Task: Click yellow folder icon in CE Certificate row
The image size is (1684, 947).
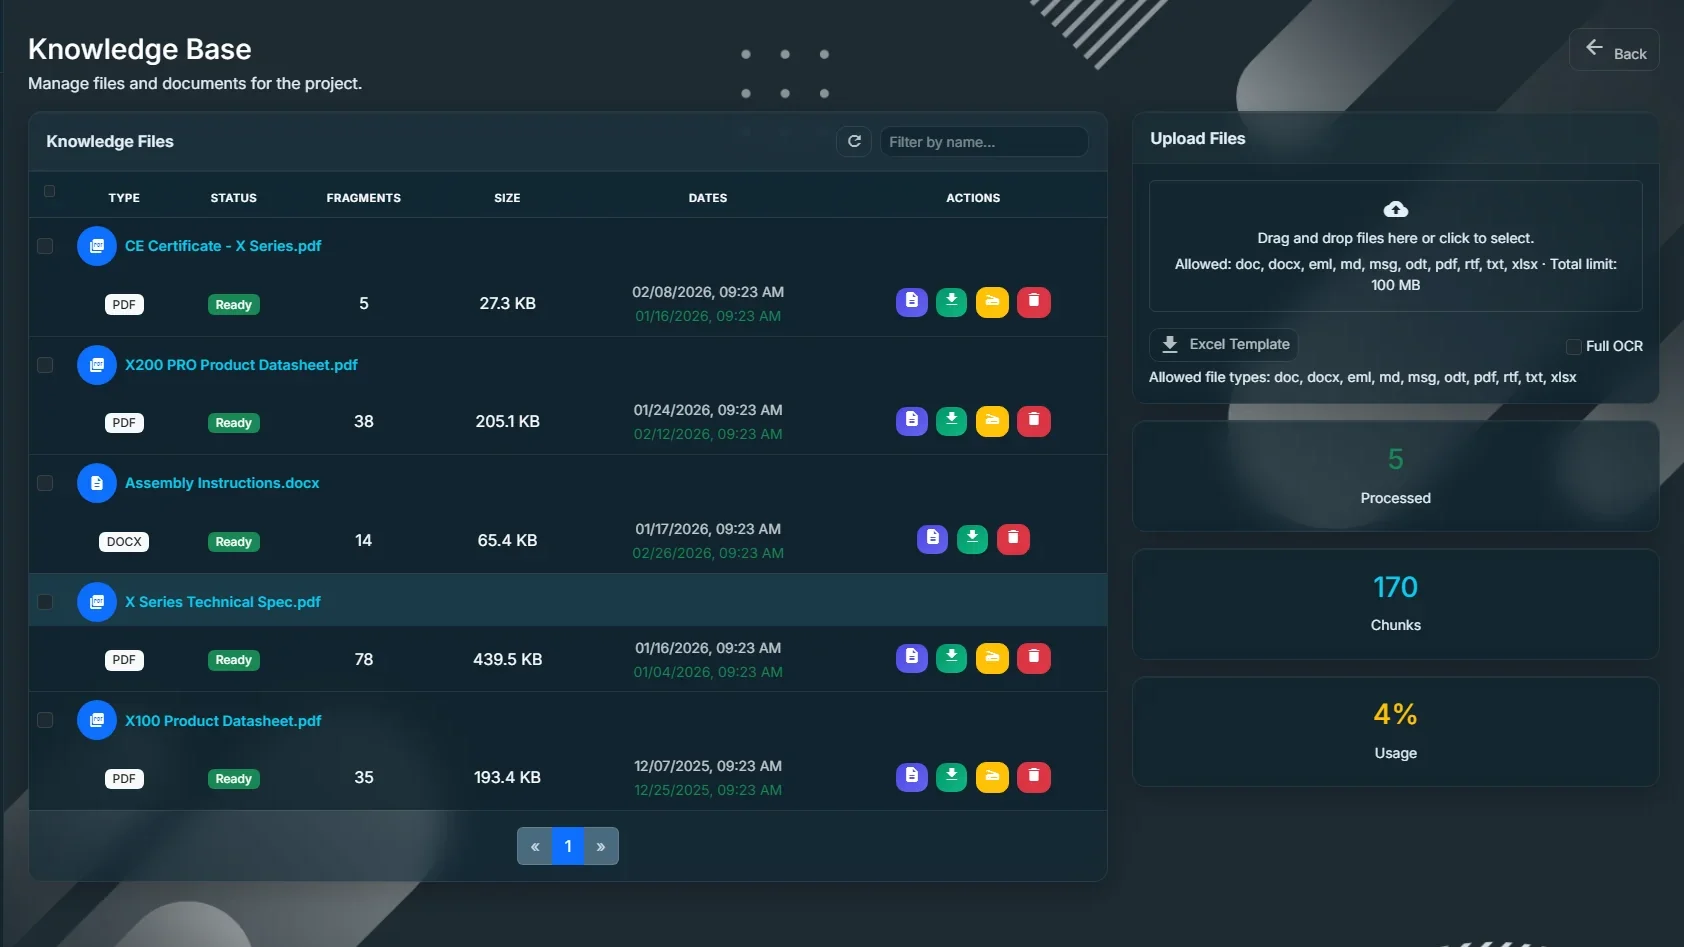Action: tap(992, 302)
